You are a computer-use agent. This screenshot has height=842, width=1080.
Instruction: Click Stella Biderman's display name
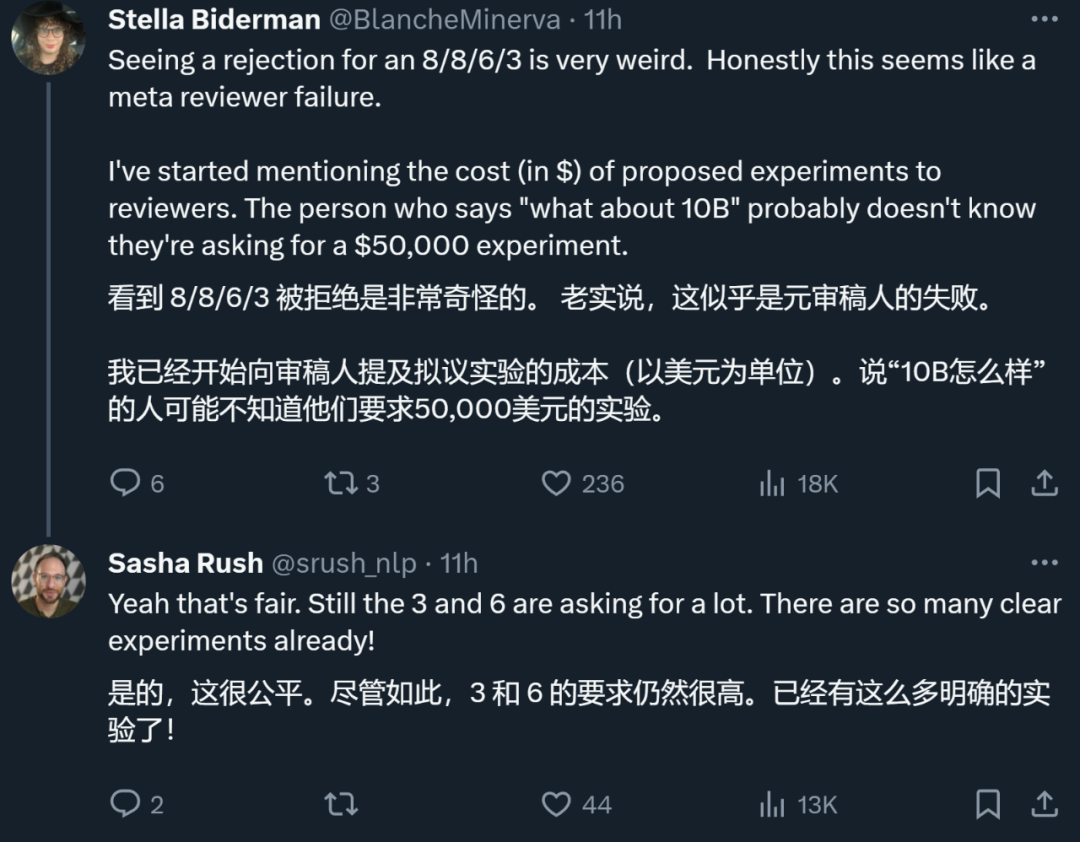click(213, 18)
